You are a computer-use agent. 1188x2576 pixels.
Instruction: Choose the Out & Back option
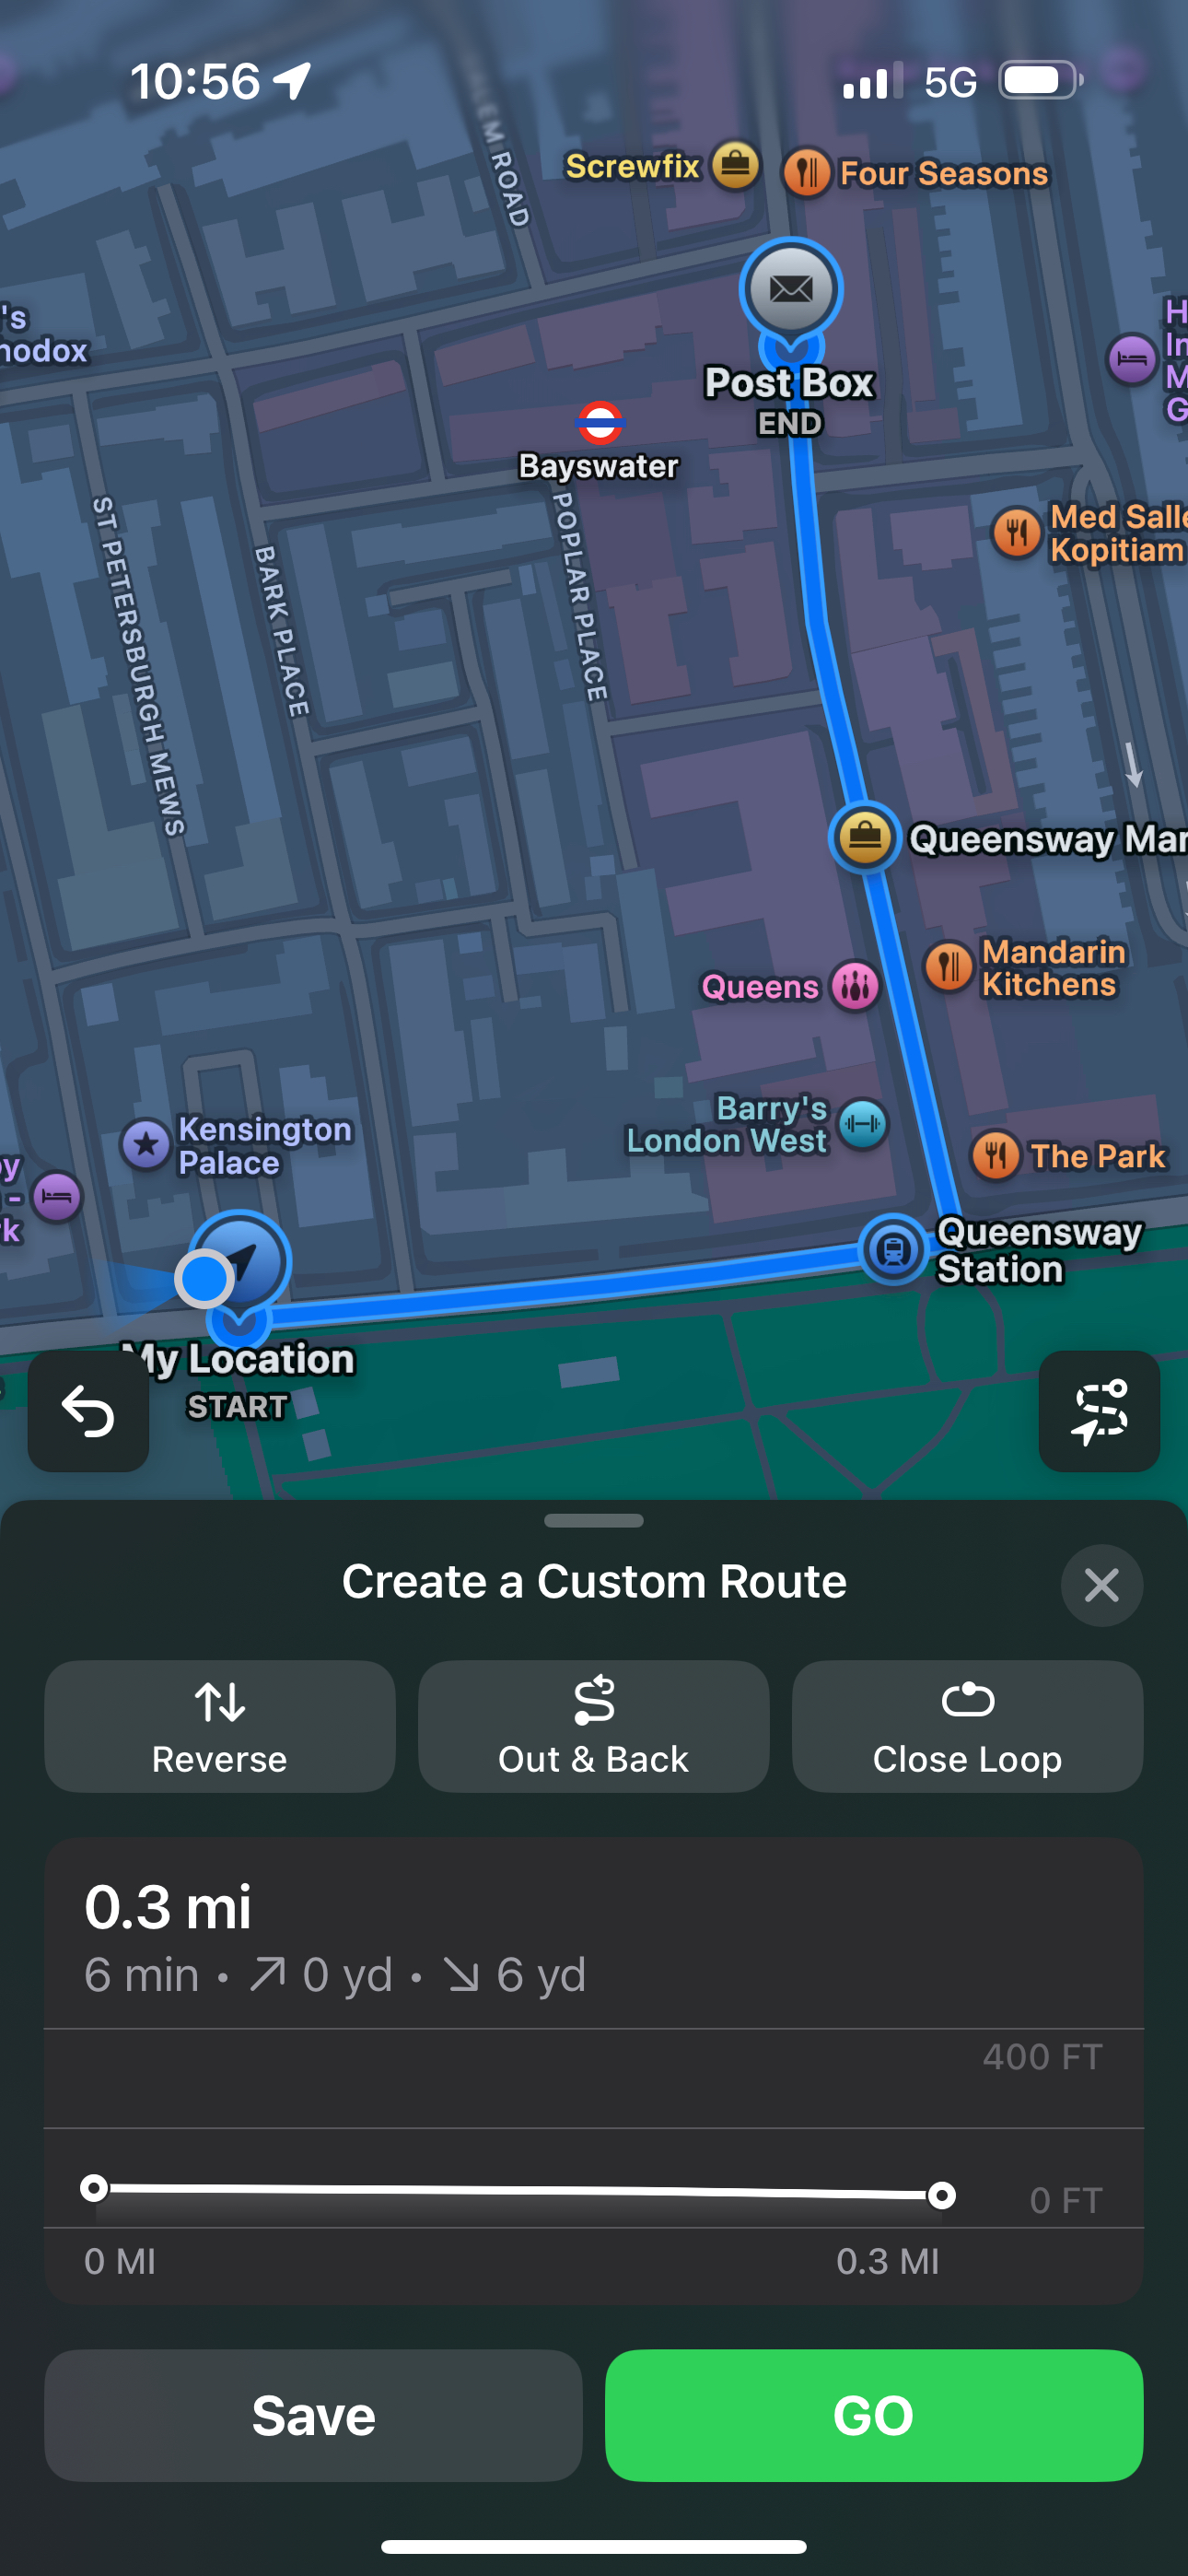click(594, 1726)
